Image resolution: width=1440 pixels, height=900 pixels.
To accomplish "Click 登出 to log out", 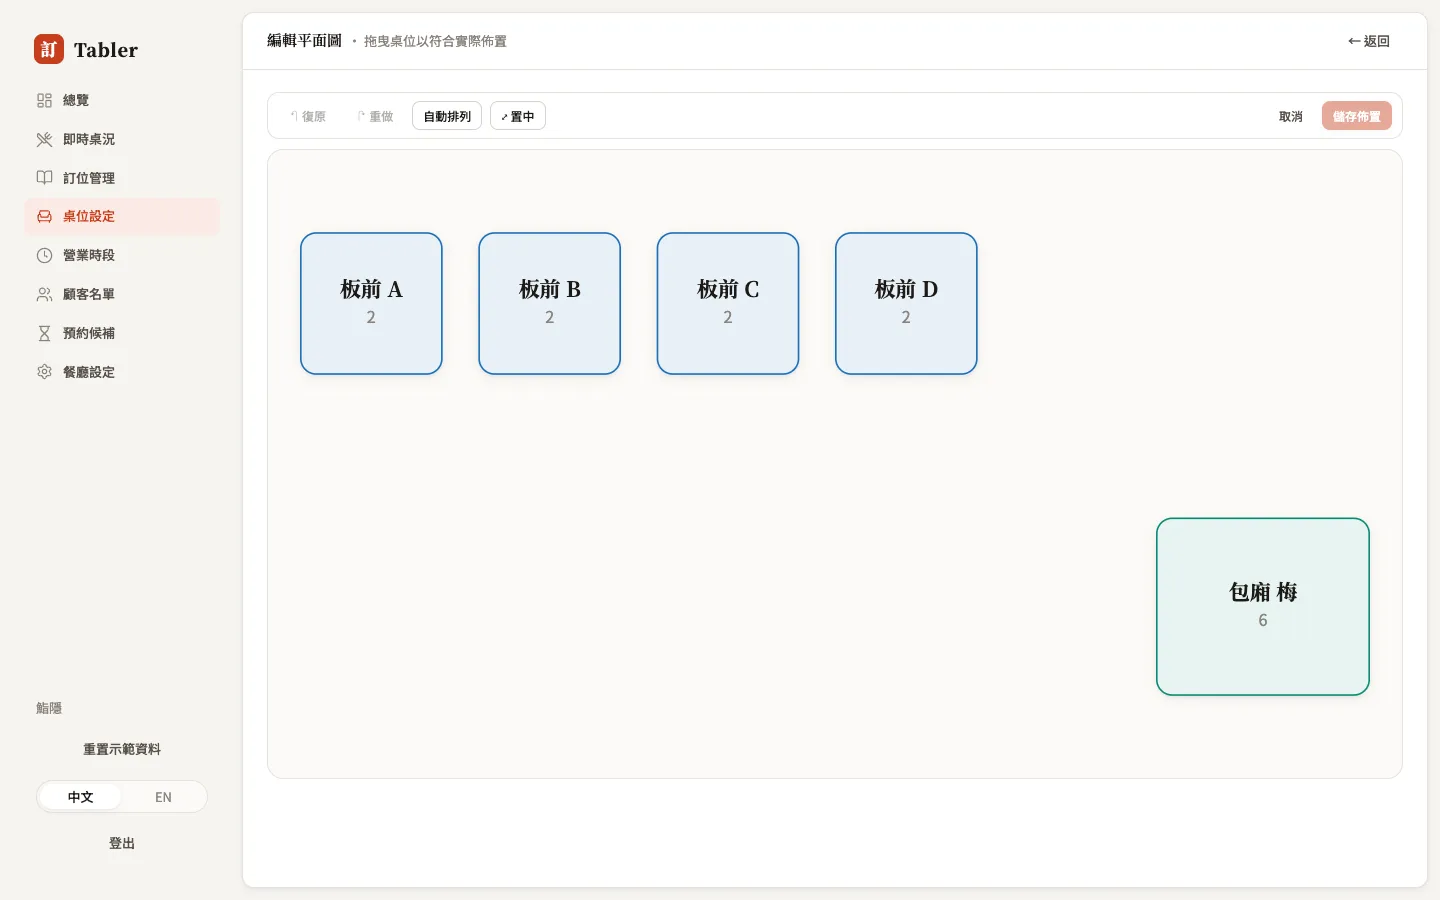I will click(122, 843).
